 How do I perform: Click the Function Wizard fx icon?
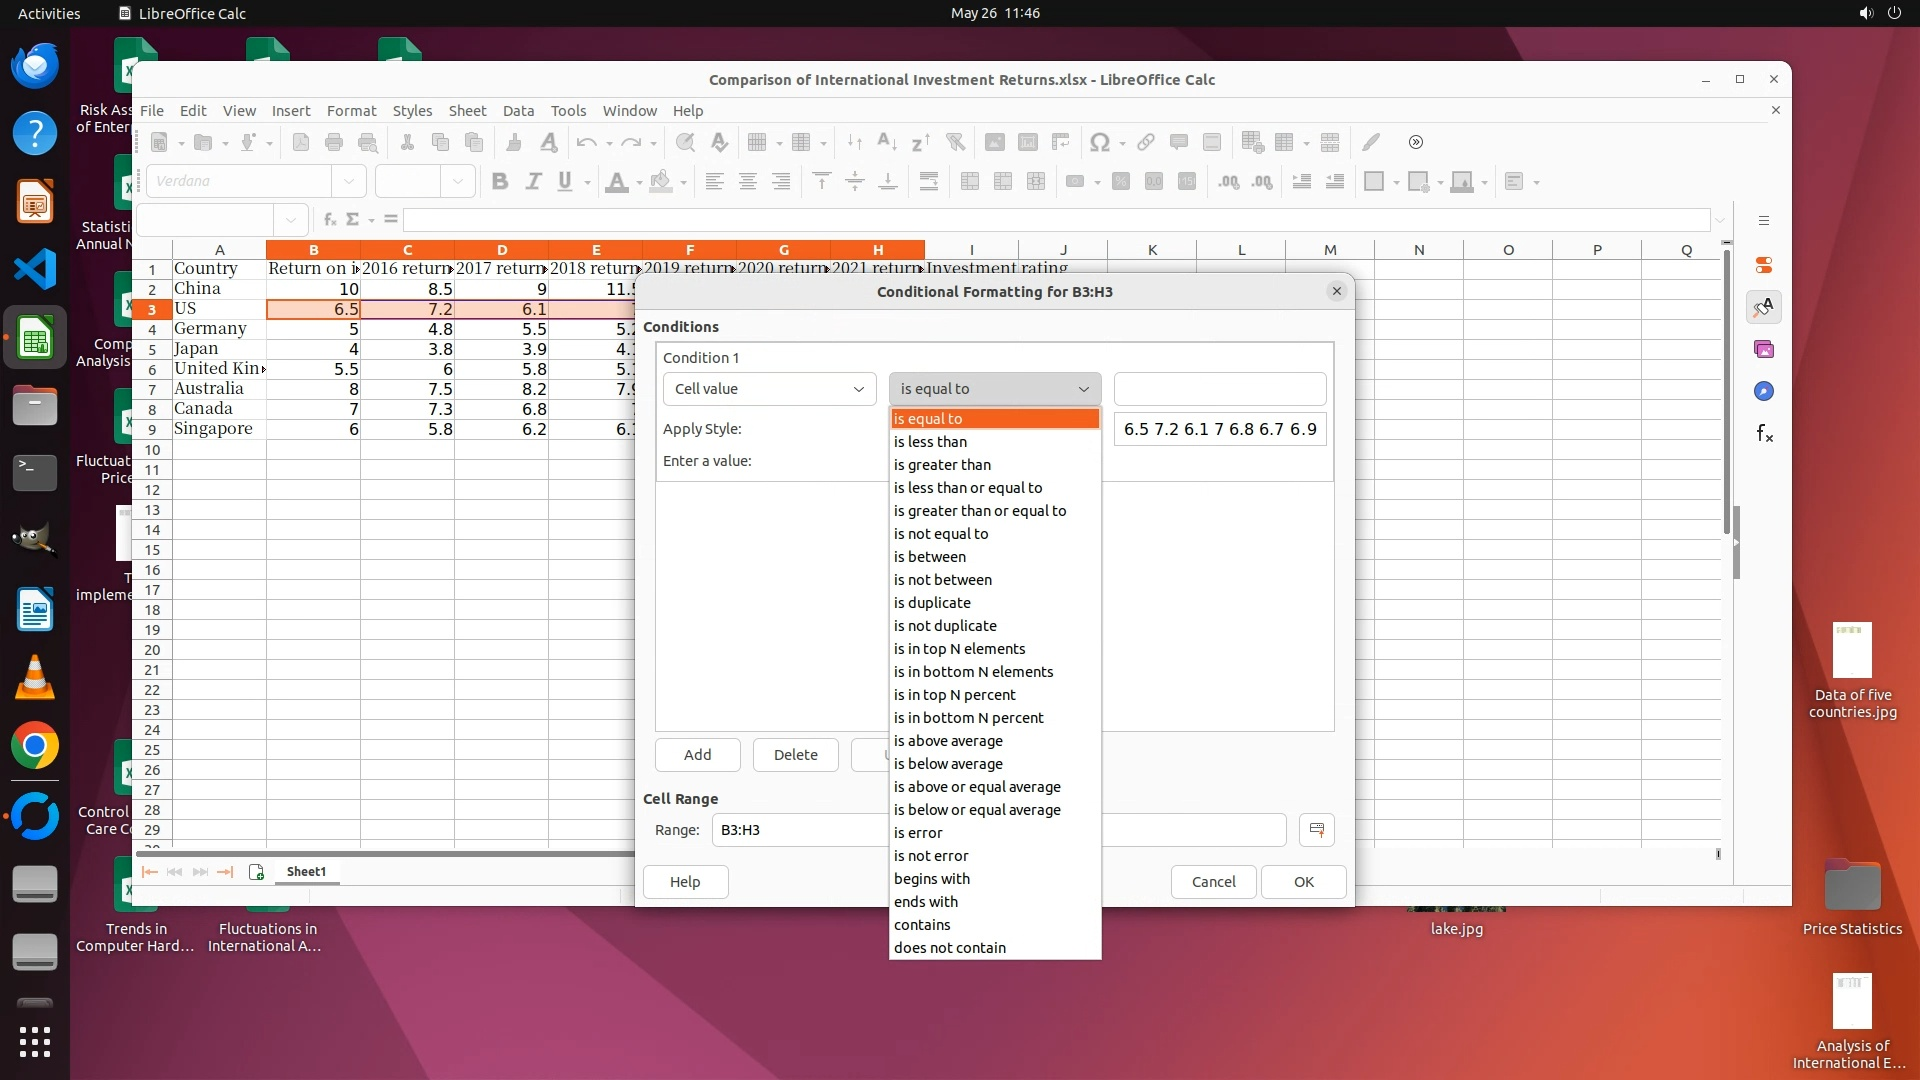click(330, 219)
